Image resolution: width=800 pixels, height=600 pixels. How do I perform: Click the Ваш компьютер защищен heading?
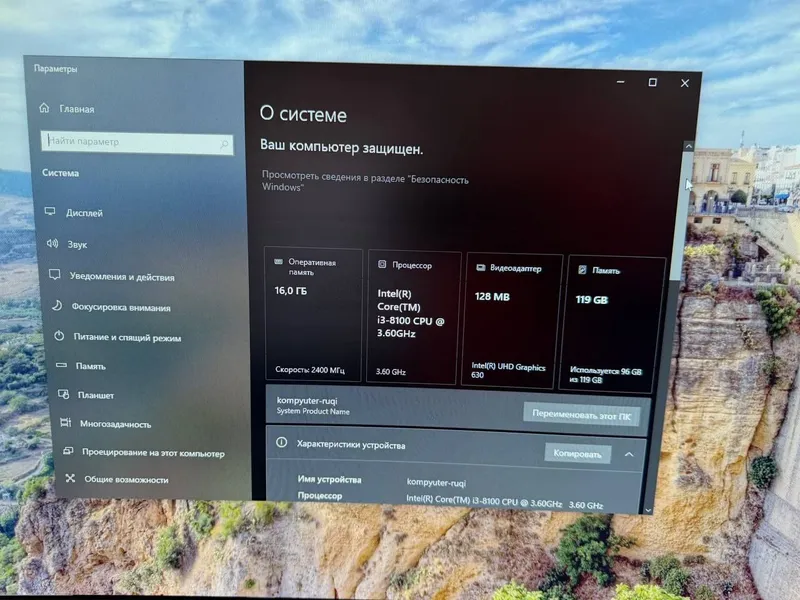(341, 147)
